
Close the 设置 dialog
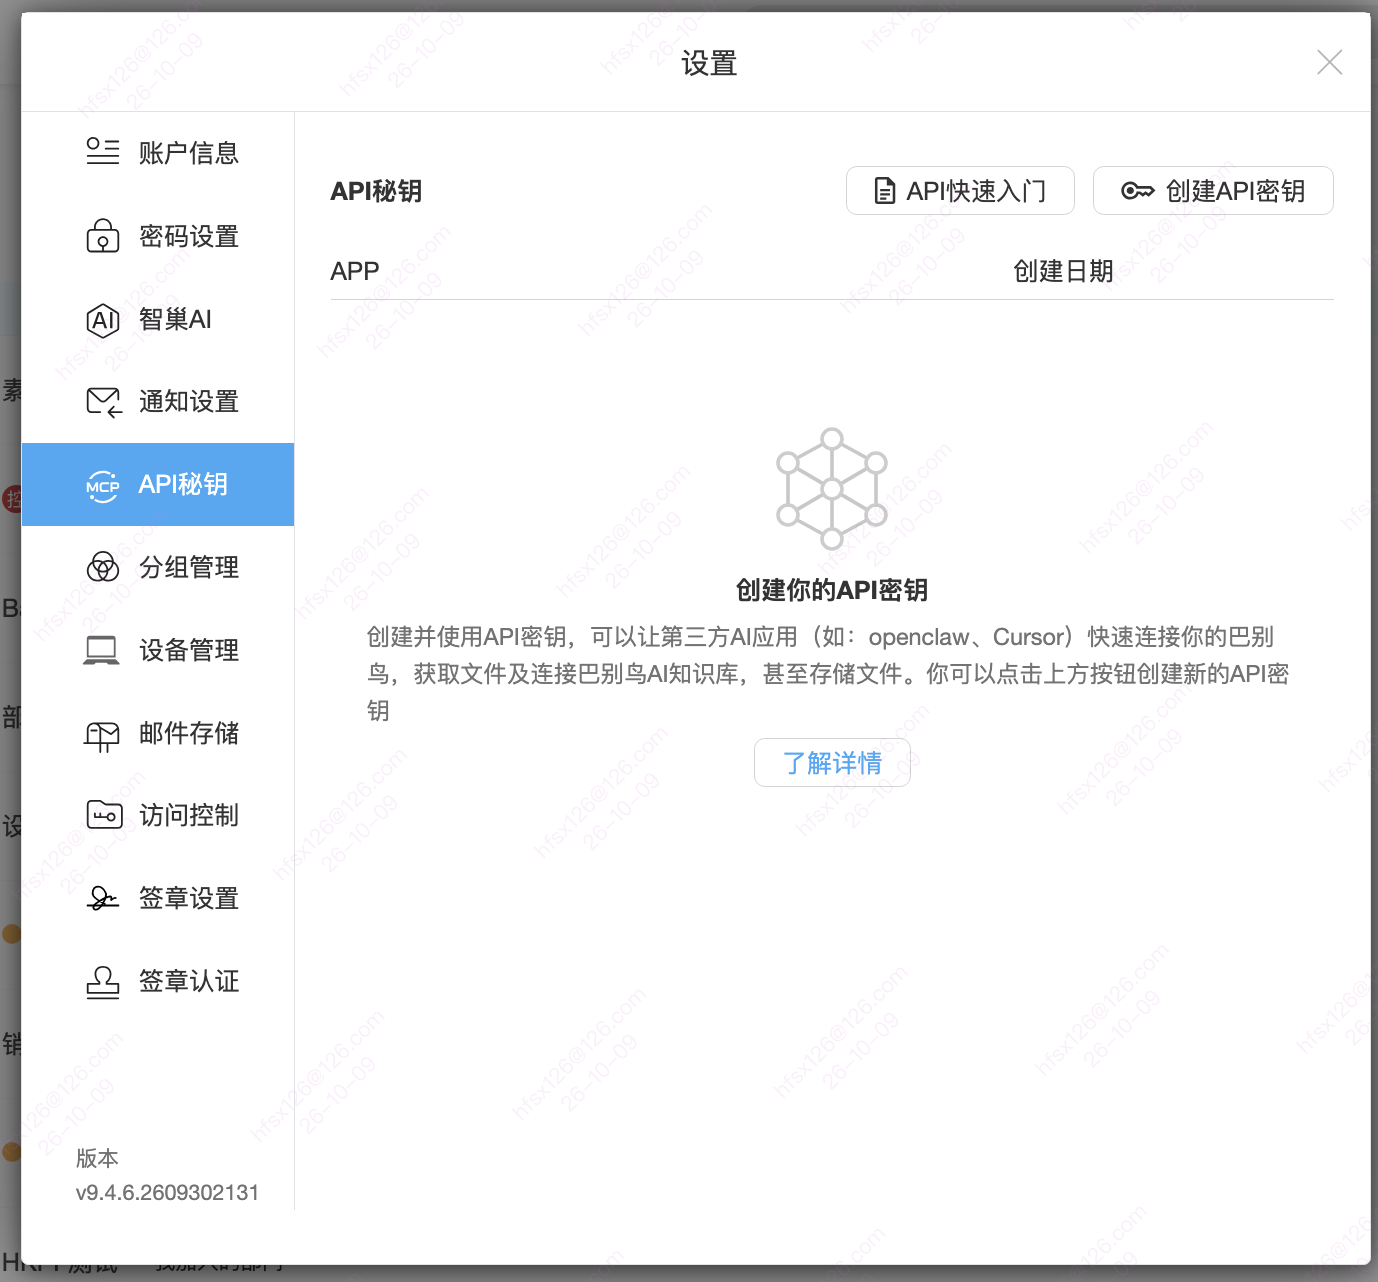coord(1329,63)
